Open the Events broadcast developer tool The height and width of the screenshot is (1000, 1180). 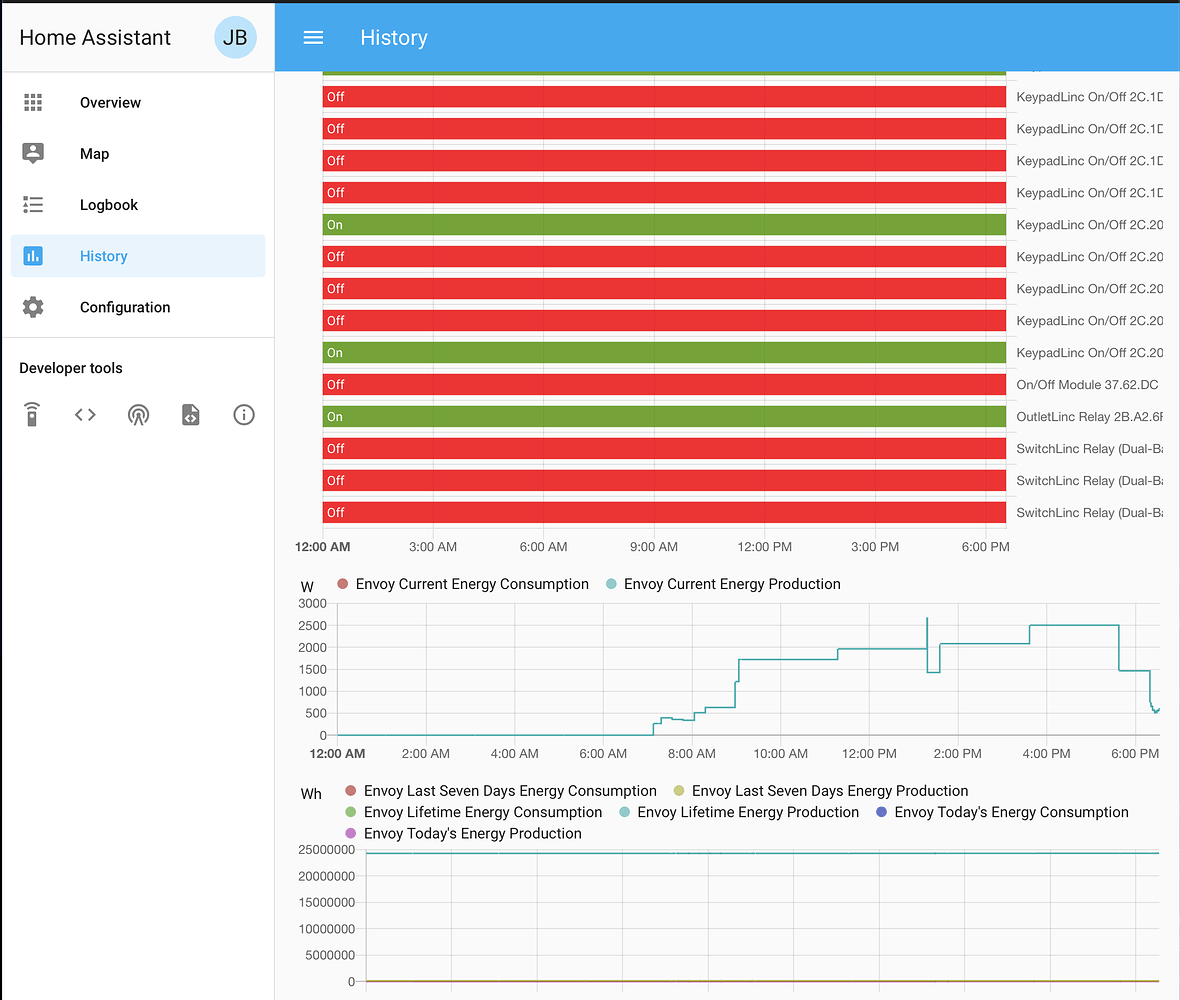point(138,415)
